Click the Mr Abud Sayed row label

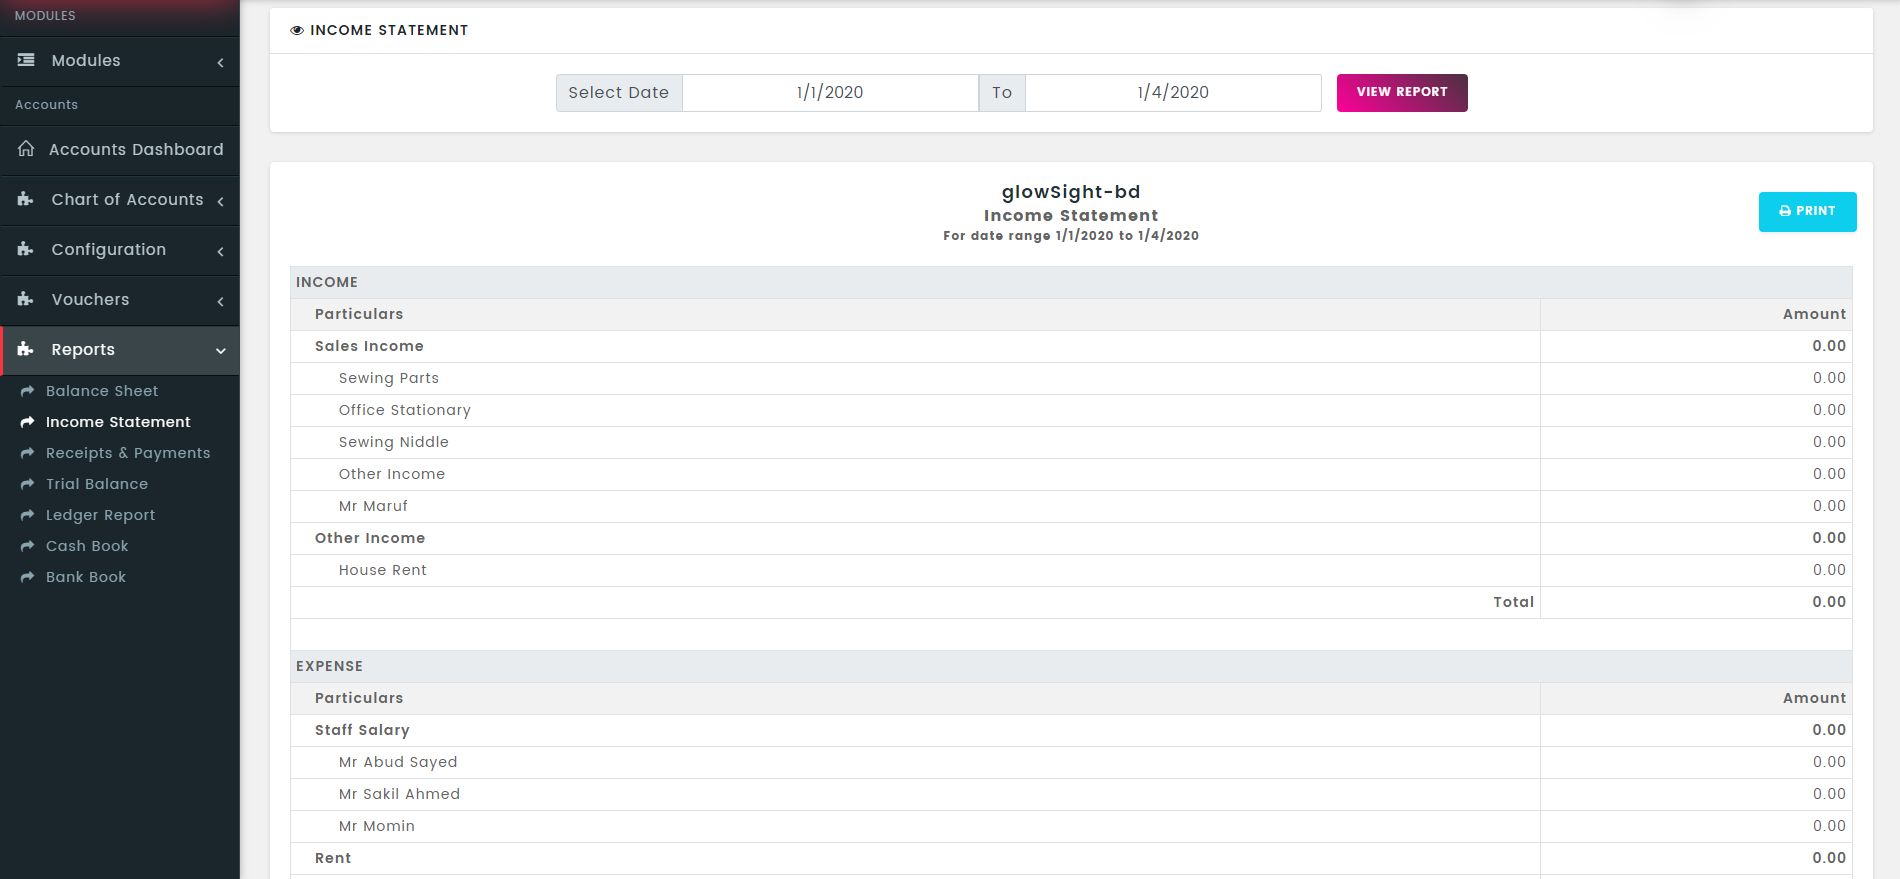[x=398, y=762]
